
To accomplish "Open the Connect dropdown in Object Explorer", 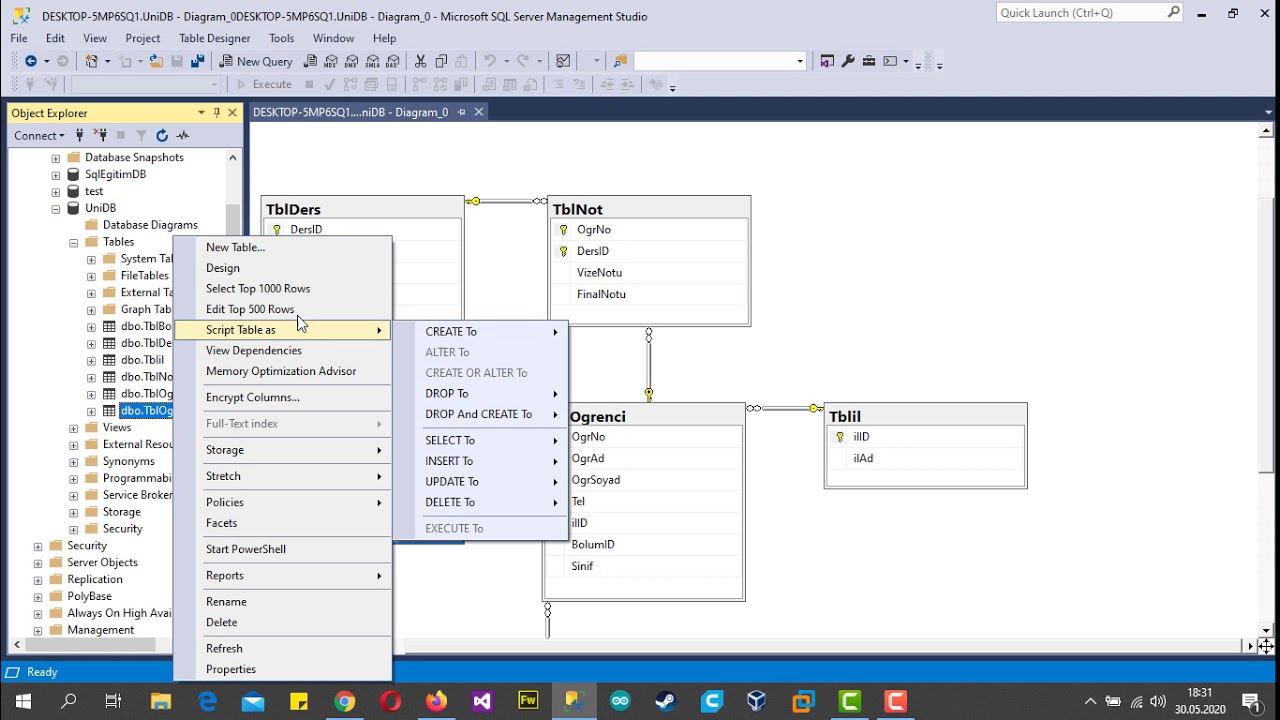I will pos(39,135).
